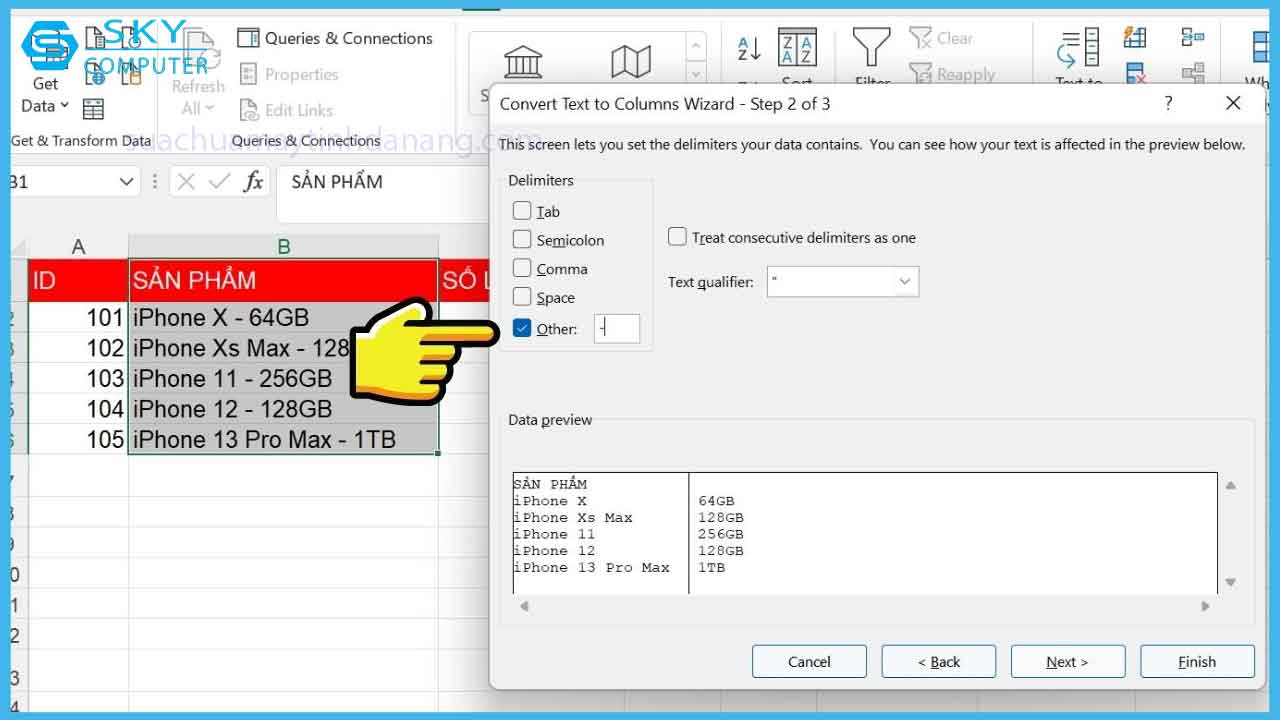Click the Reapply filter icon
The image size is (1280, 720).
tap(921, 74)
